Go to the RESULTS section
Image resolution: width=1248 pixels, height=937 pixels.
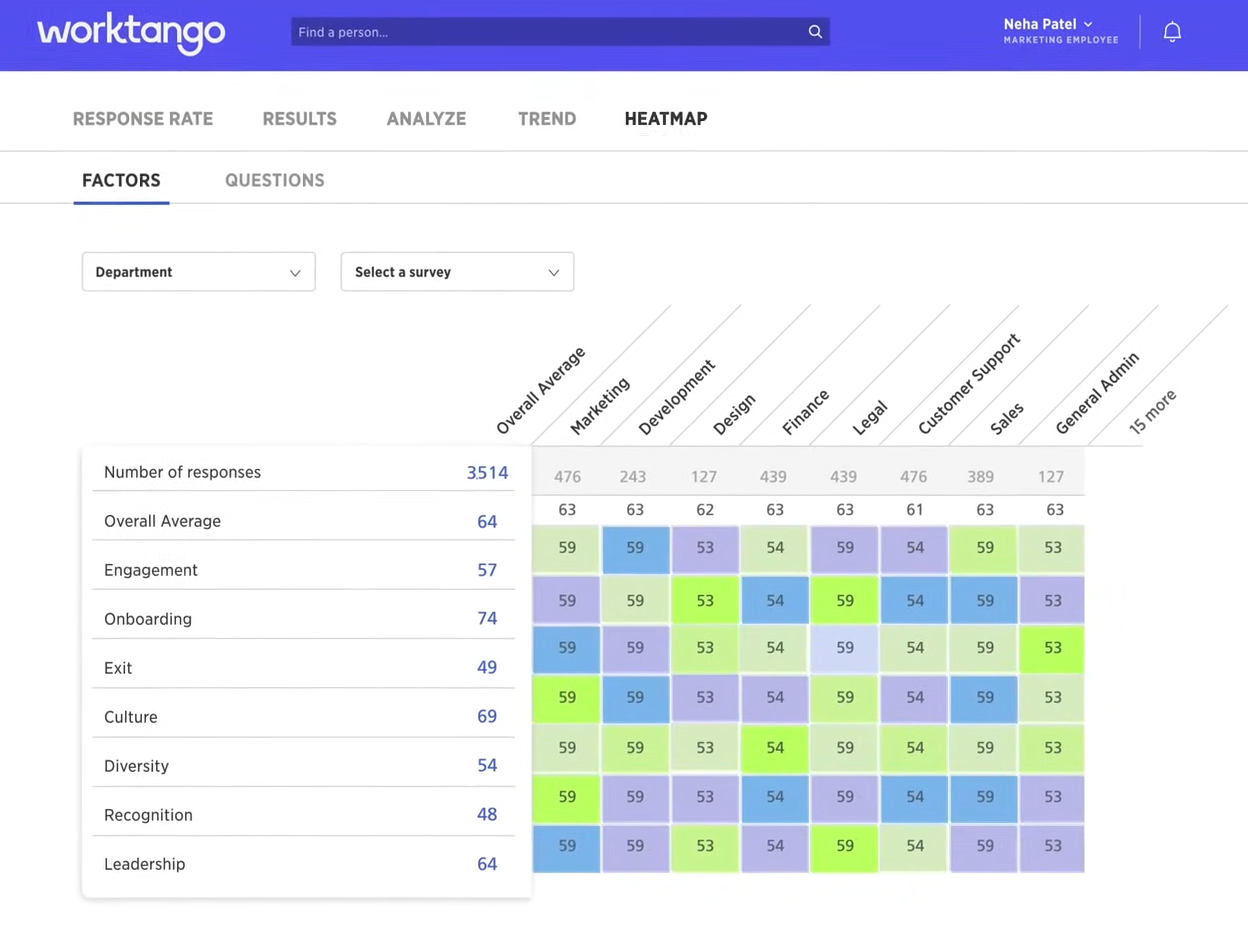click(299, 118)
